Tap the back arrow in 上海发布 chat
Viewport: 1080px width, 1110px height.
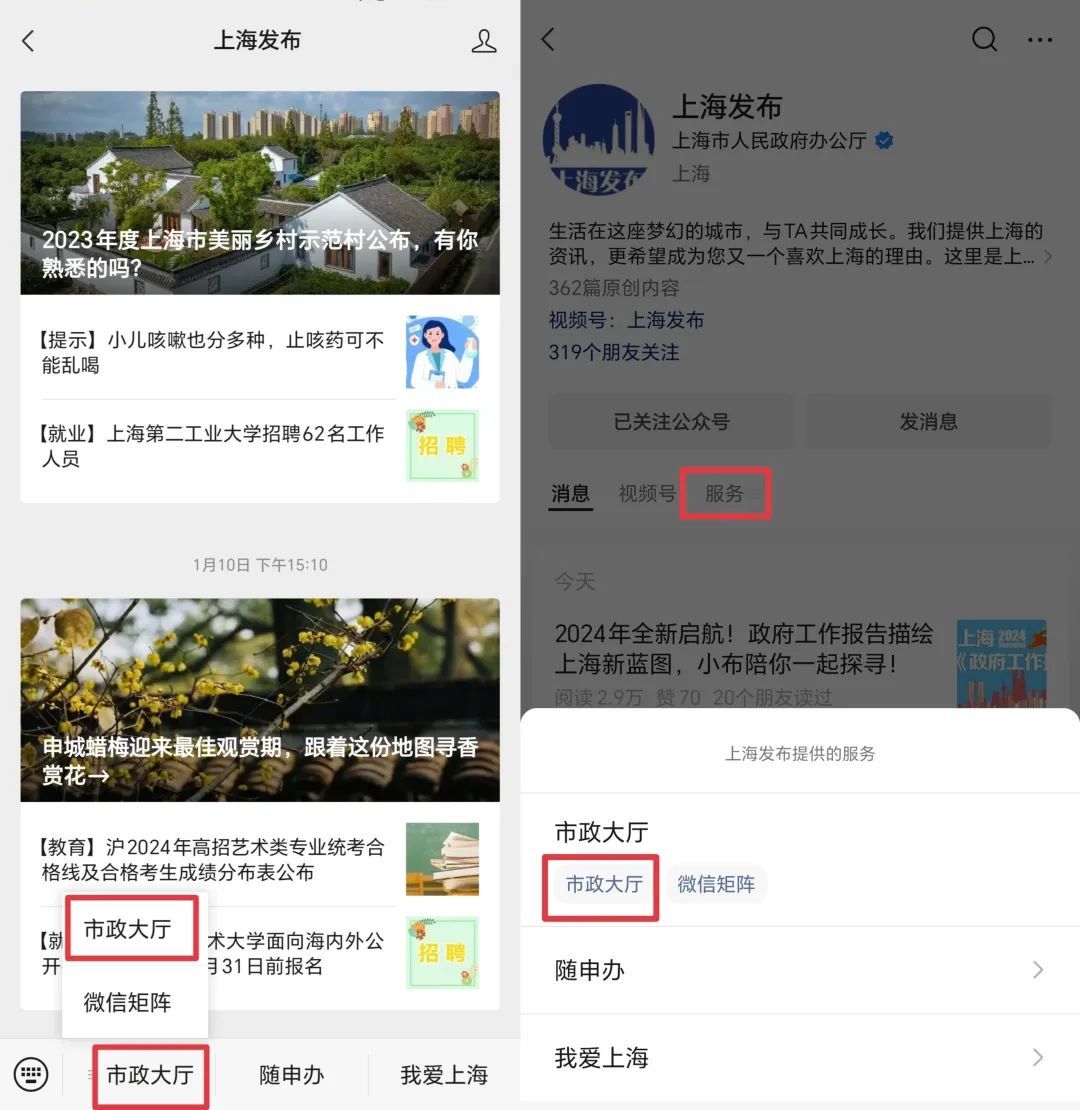(x=28, y=41)
